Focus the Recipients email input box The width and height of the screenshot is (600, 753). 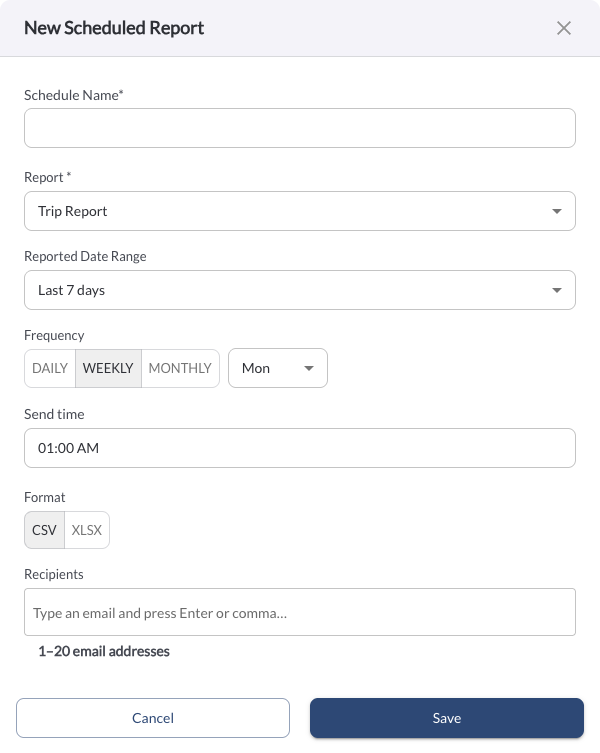pyautogui.click(x=300, y=612)
